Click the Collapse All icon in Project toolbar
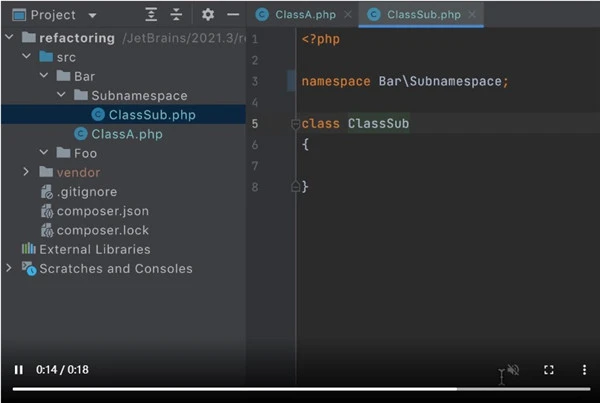600x403 pixels. (x=176, y=15)
